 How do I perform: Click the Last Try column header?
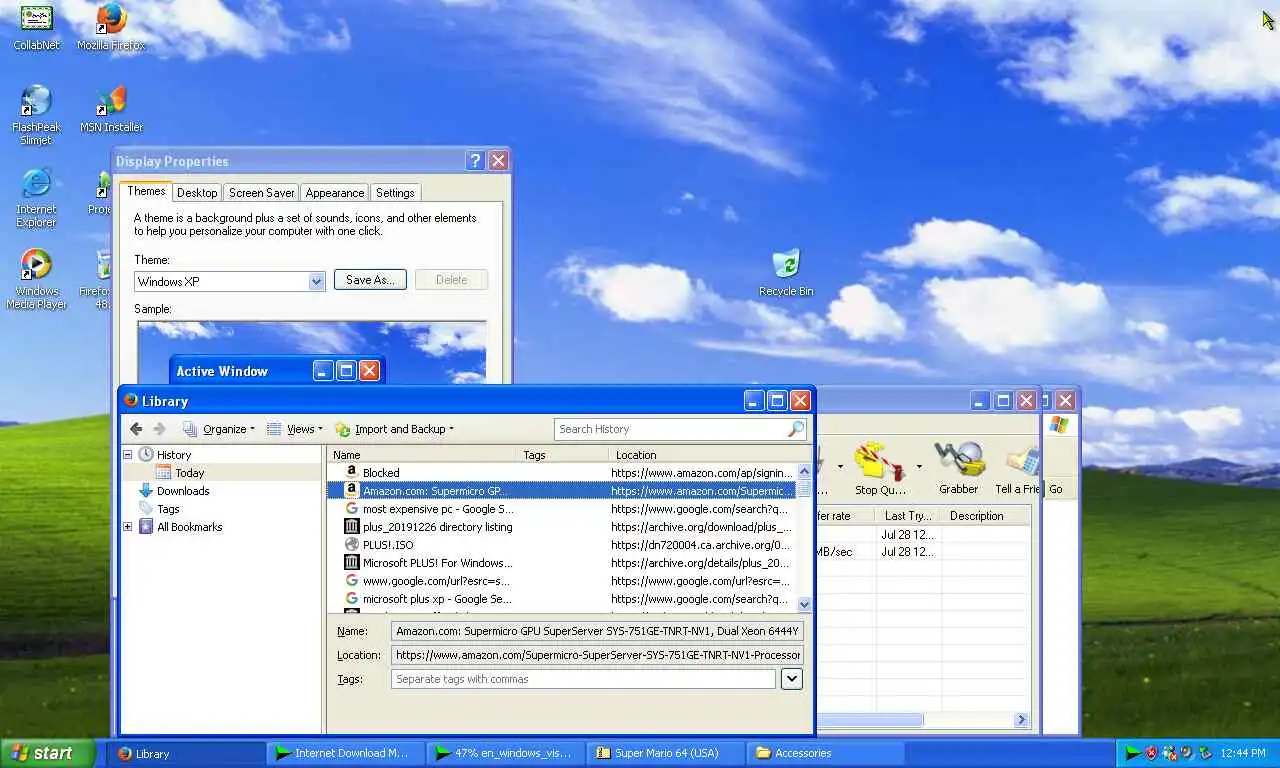point(908,516)
